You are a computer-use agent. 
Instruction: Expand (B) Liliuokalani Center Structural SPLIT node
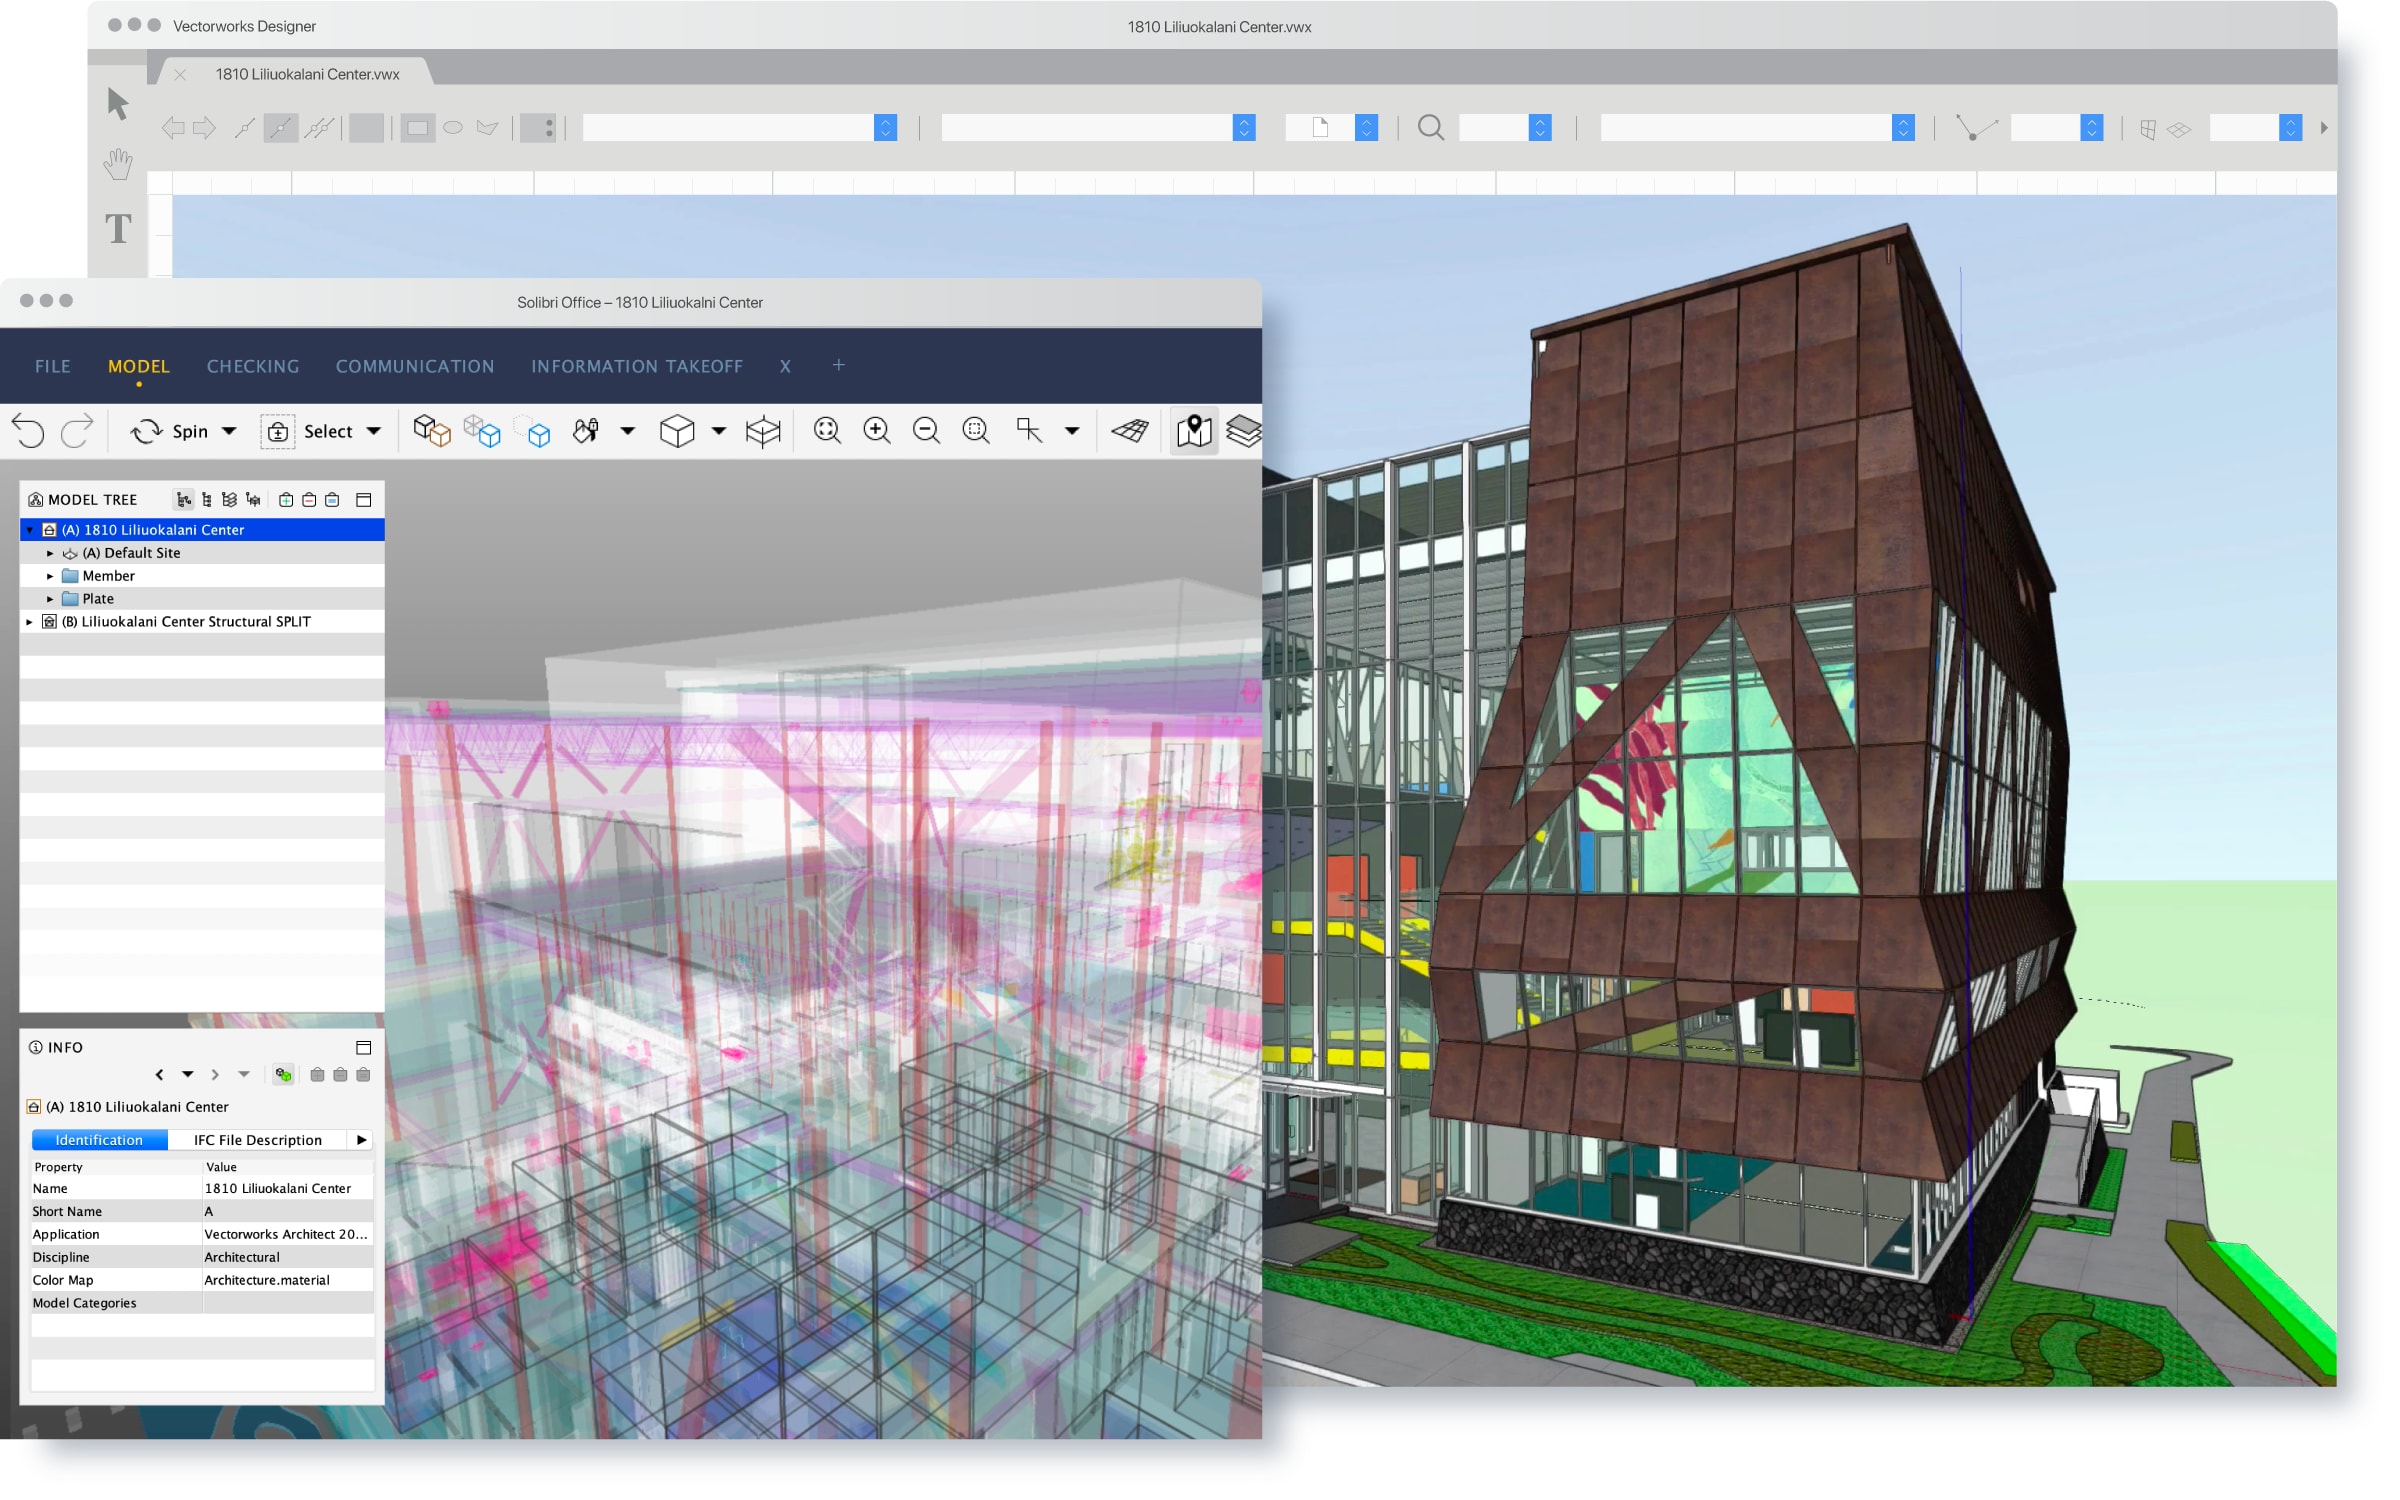point(29,622)
